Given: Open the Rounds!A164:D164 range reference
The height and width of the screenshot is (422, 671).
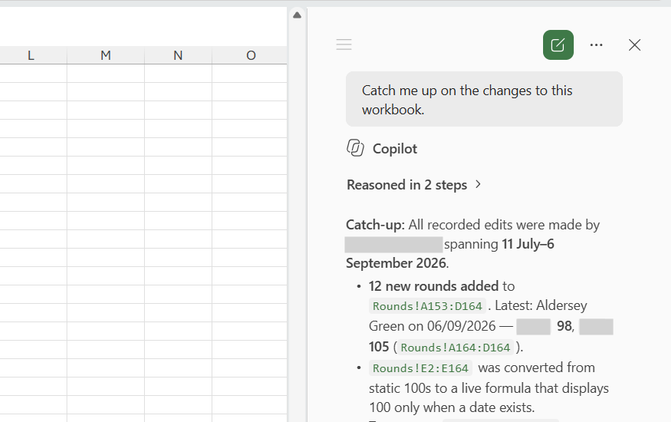Looking at the screenshot, I should pos(455,348).
